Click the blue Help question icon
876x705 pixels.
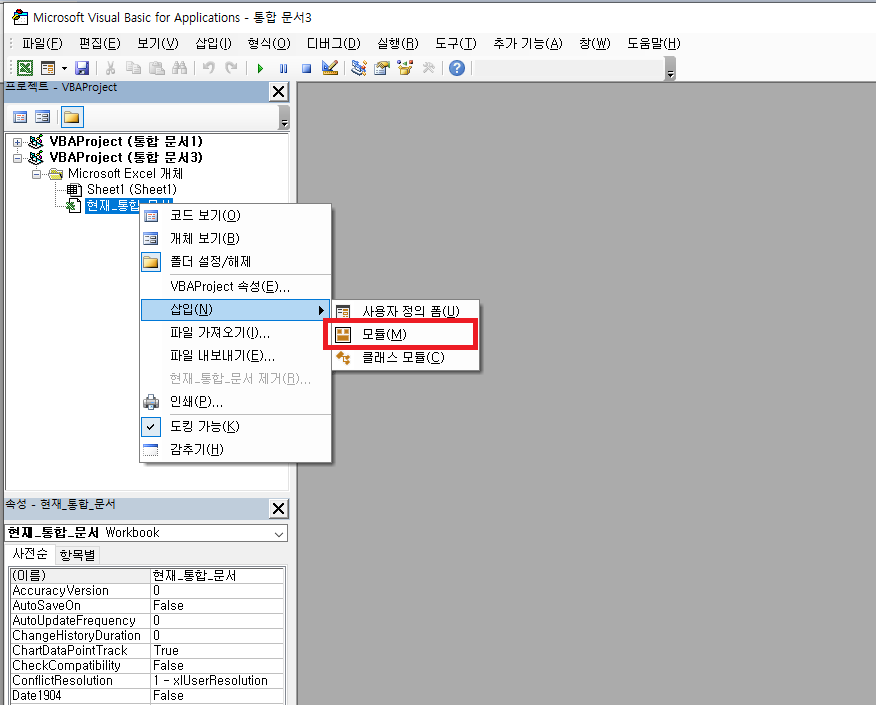point(457,68)
